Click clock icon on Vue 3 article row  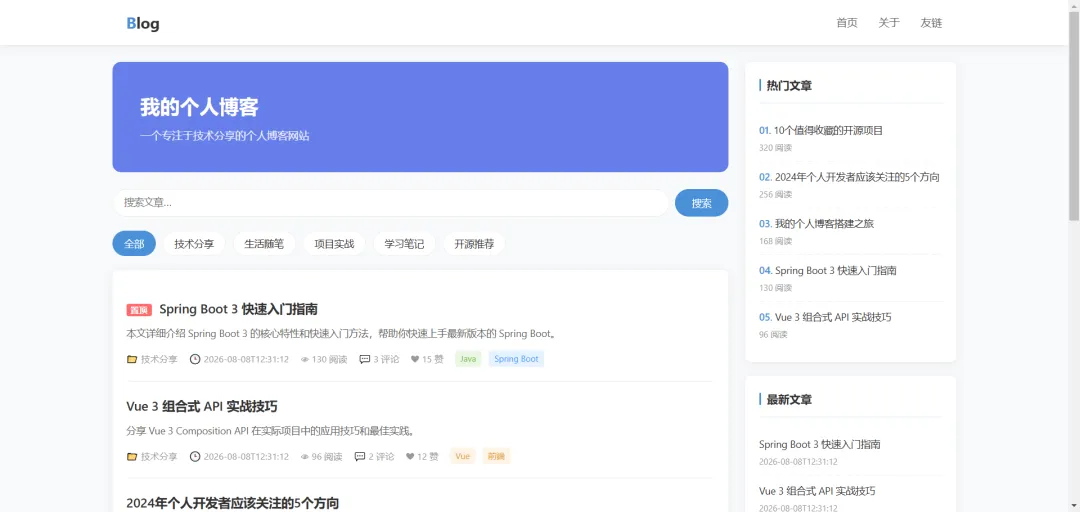[195, 456]
